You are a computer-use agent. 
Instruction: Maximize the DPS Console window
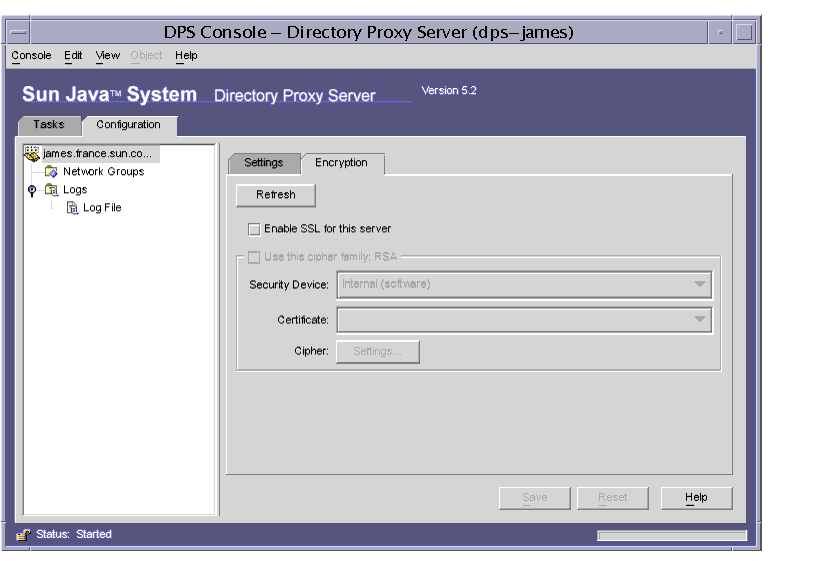pos(744,33)
